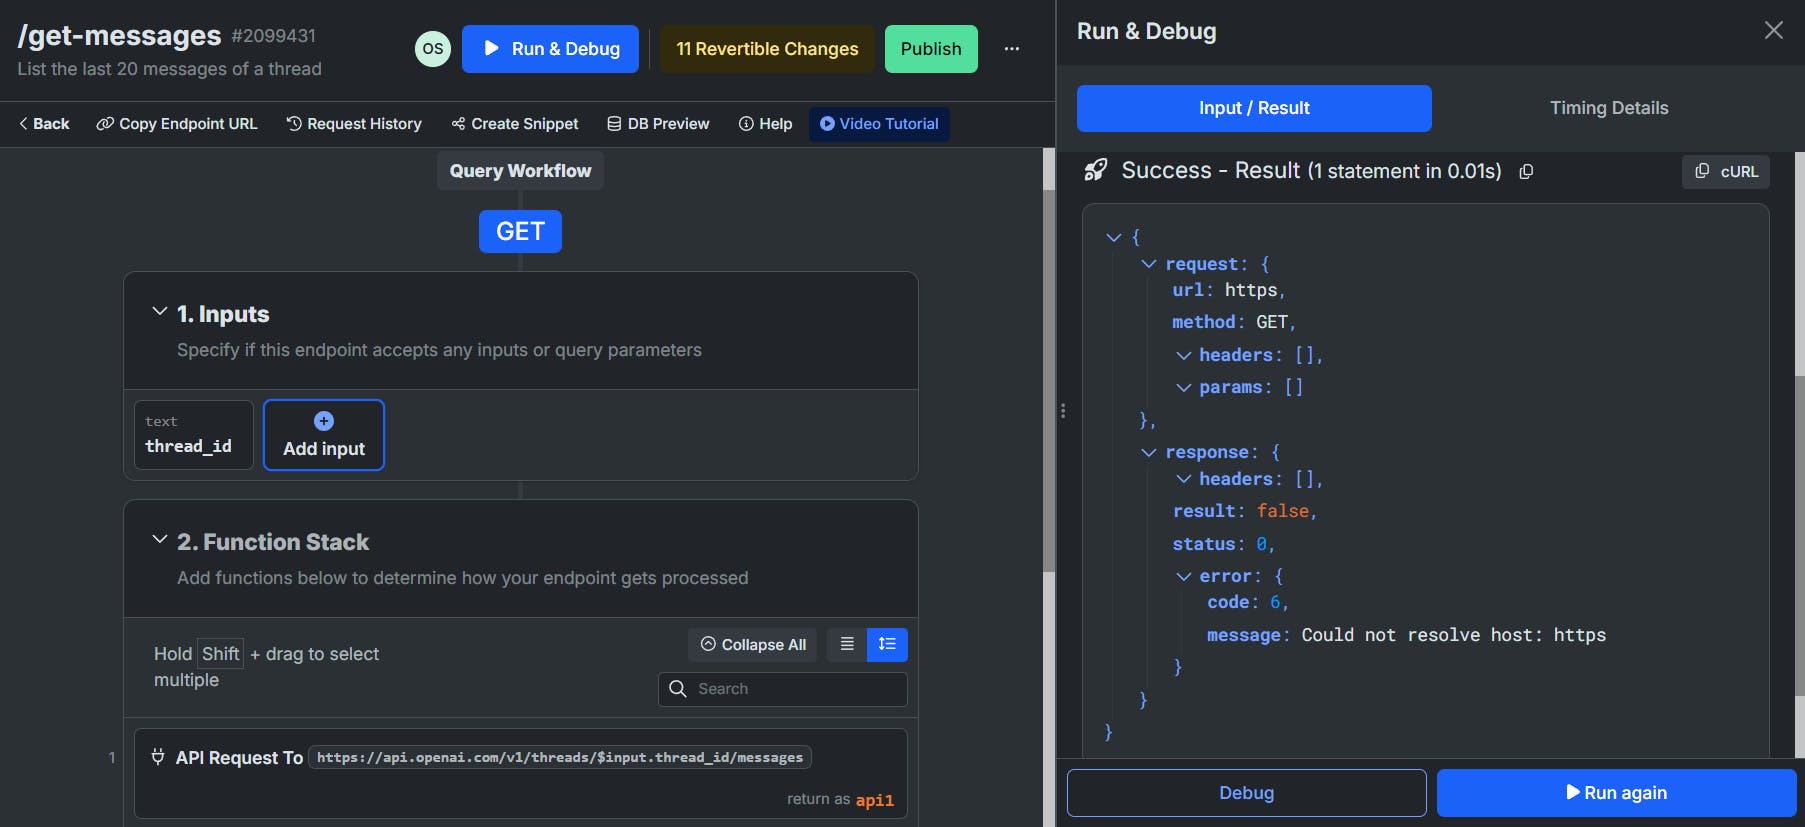
Task: Switch to the Timing Details tab
Action: click(x=1608, y=108)
